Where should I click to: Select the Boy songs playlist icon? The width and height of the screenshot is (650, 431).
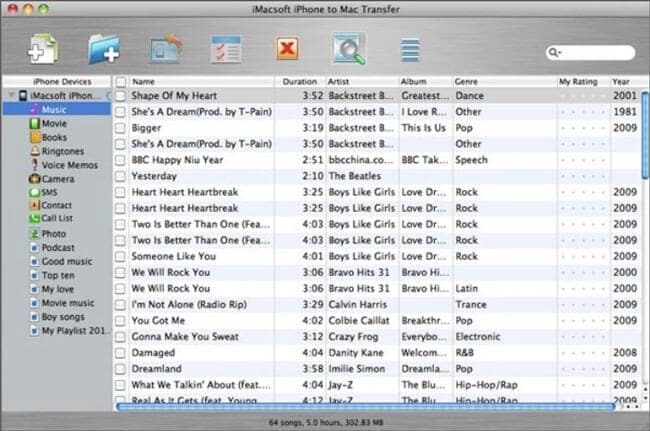pos(35,317)
